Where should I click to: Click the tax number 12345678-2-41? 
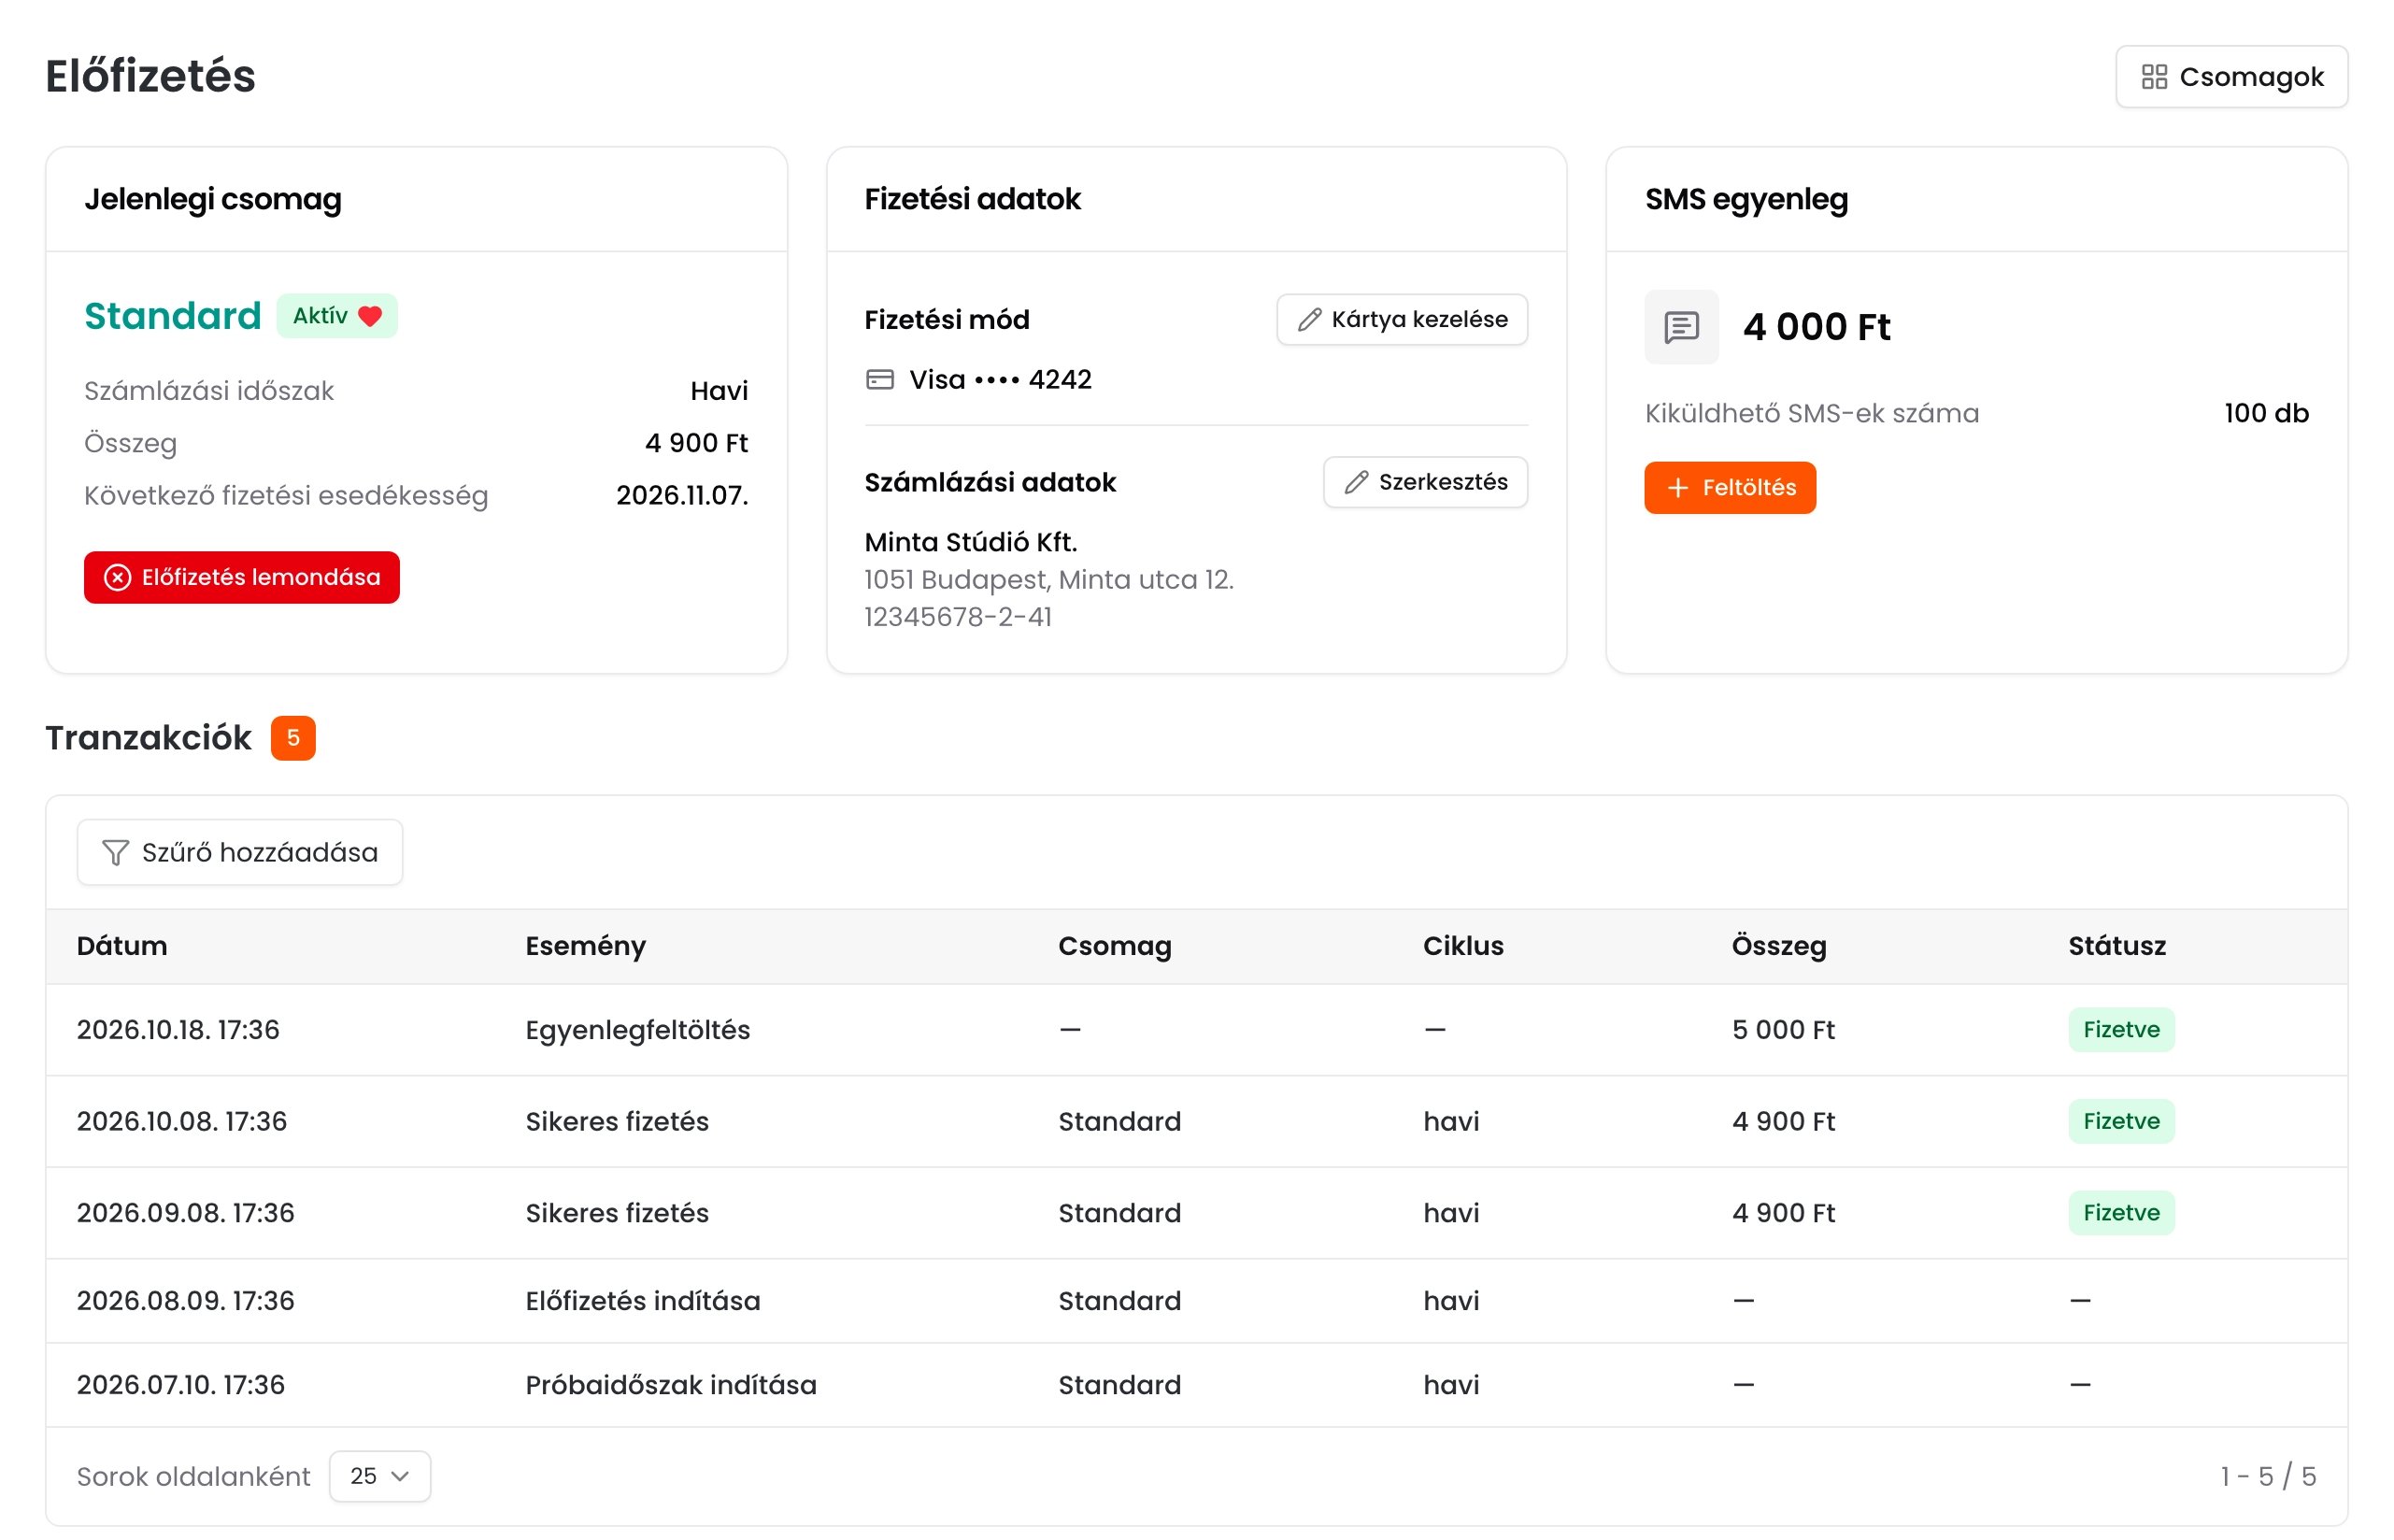[958, 617]
